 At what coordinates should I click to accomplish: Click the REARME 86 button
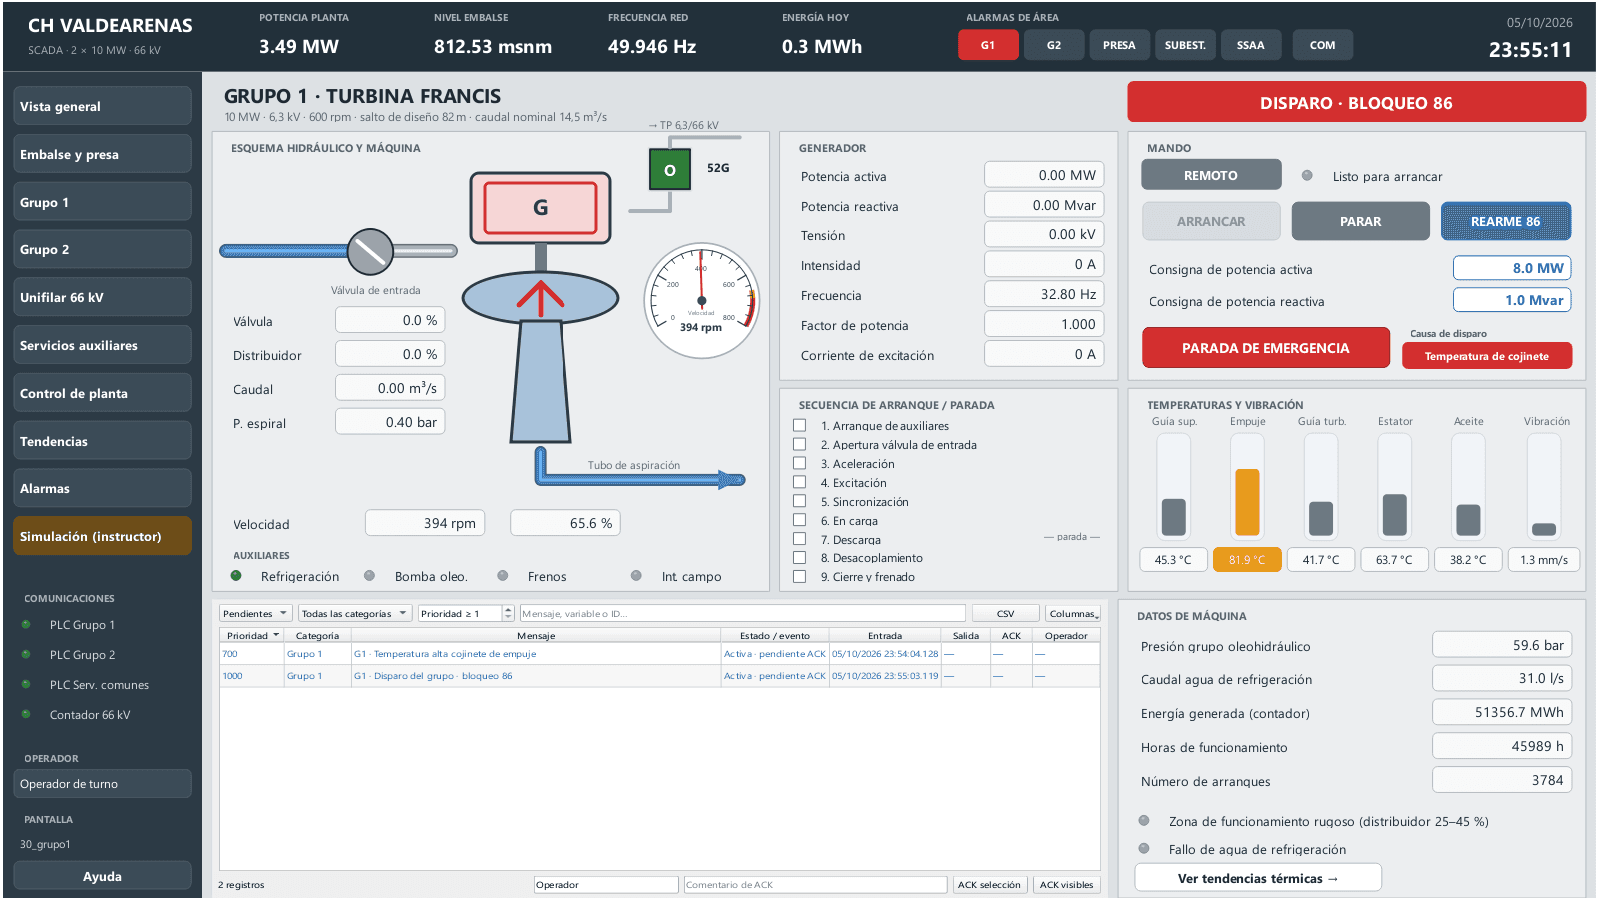coord(1506,221)
